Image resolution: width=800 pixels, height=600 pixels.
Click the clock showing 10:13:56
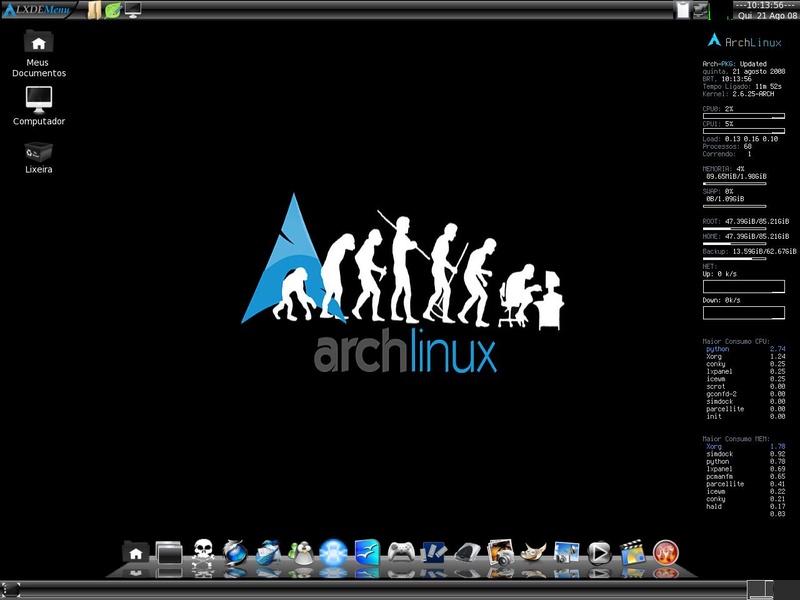[767, 10]
